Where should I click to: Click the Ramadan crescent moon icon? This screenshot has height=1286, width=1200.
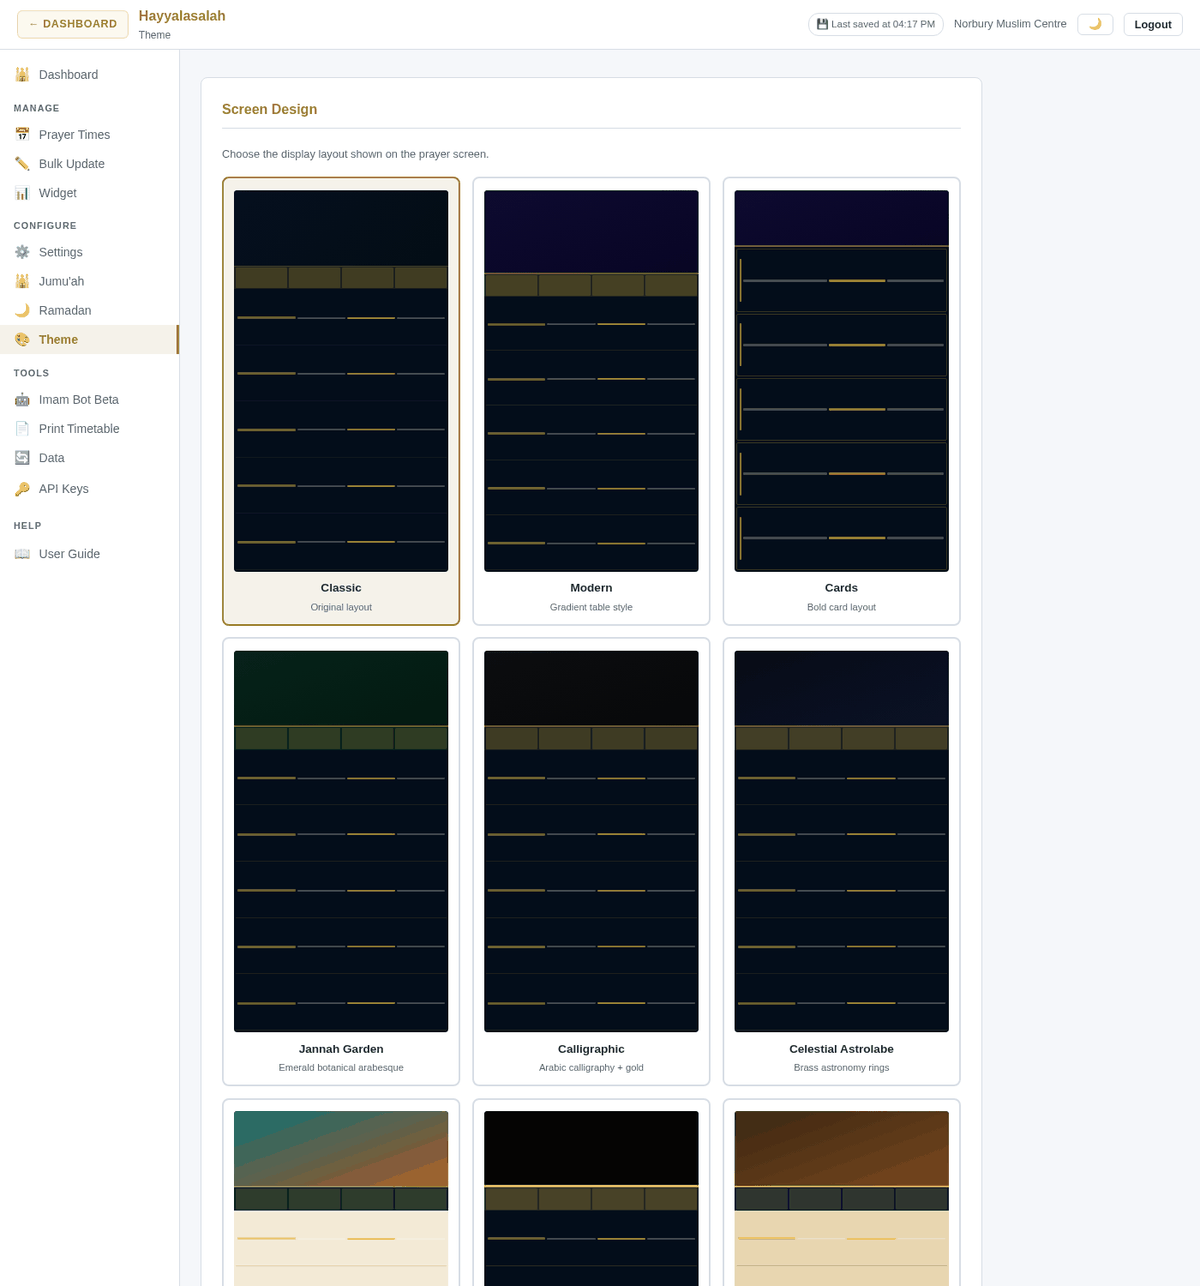pyautogui.click(x=22, y=310)
